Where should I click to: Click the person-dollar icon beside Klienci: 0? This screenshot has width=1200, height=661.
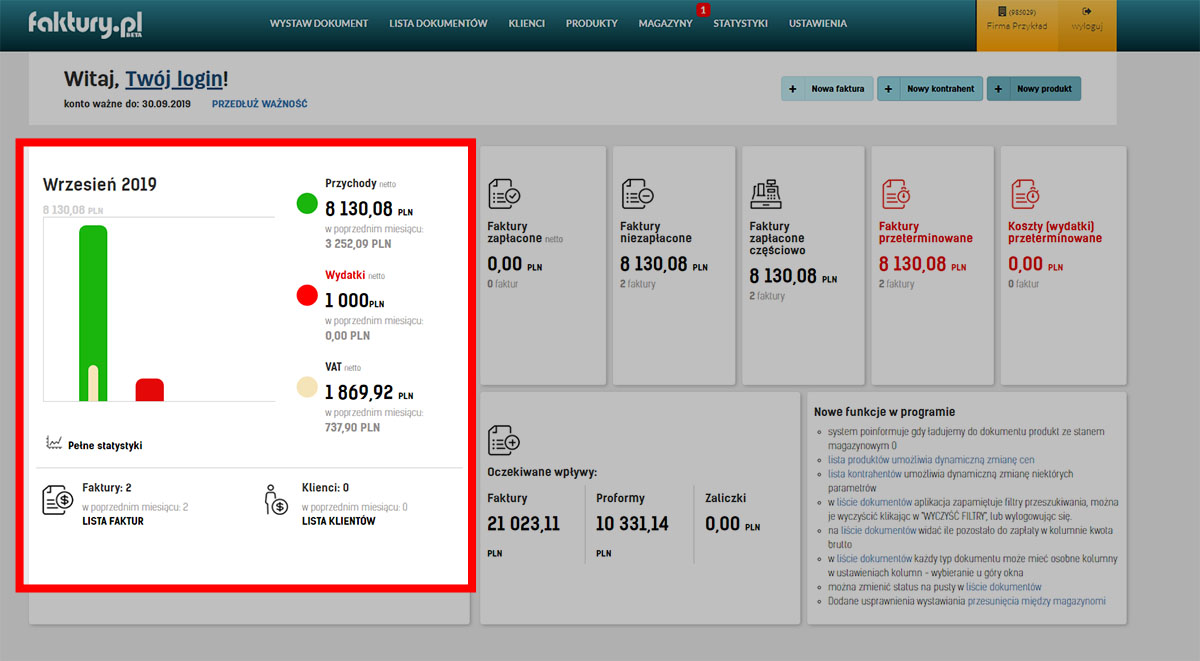[x=277, y=502]
